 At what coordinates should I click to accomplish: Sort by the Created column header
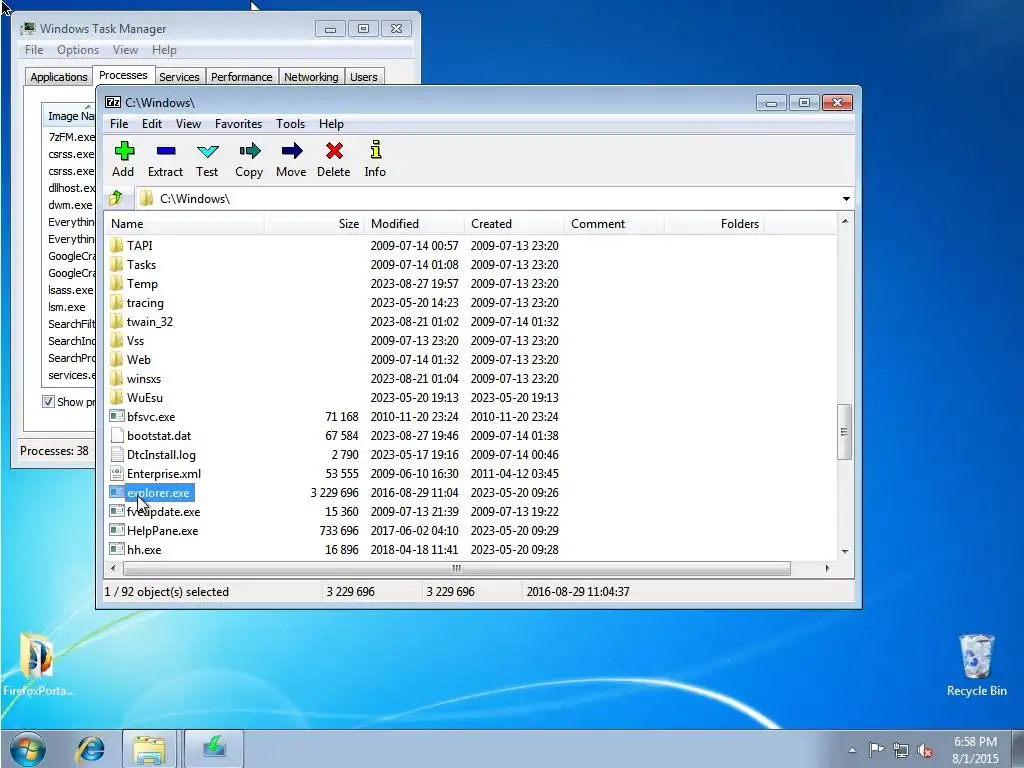click(x=514, y=223)
